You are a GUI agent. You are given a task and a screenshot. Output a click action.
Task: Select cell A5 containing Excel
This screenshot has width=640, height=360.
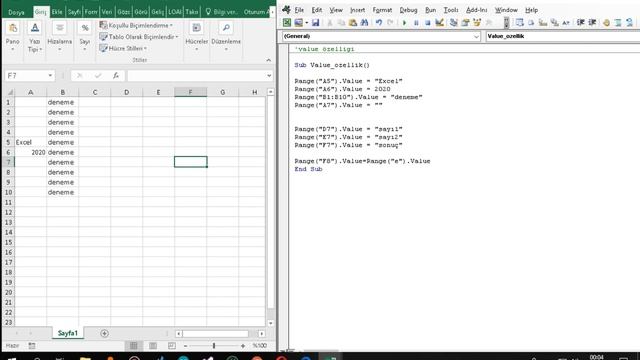click(31, 142)
